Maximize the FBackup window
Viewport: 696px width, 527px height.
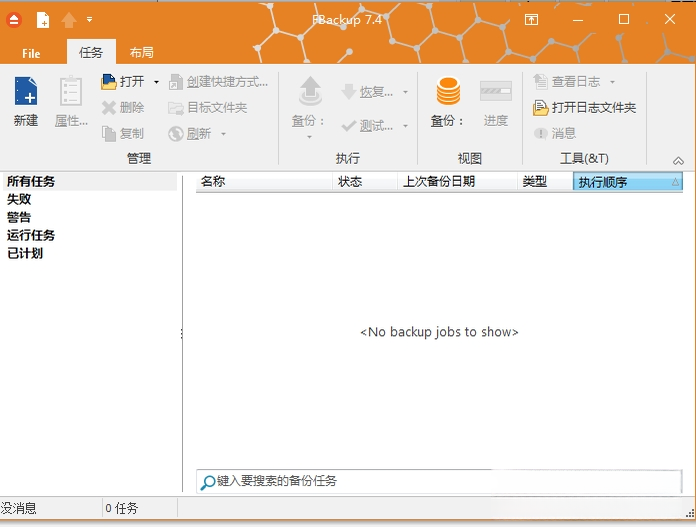click(x=624, y=19)
